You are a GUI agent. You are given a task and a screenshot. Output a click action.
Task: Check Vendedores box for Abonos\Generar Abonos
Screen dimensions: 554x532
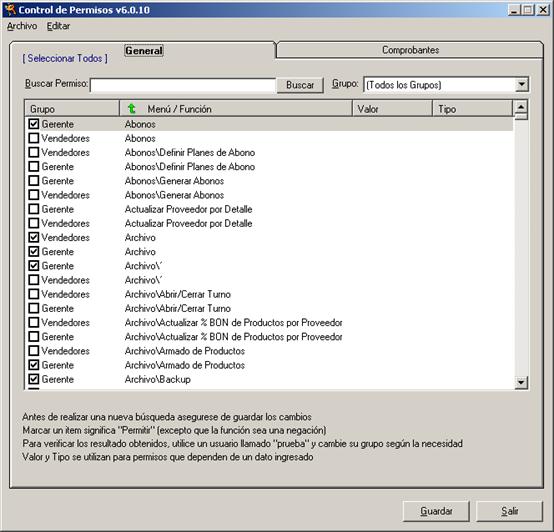[x=34, y=195]
